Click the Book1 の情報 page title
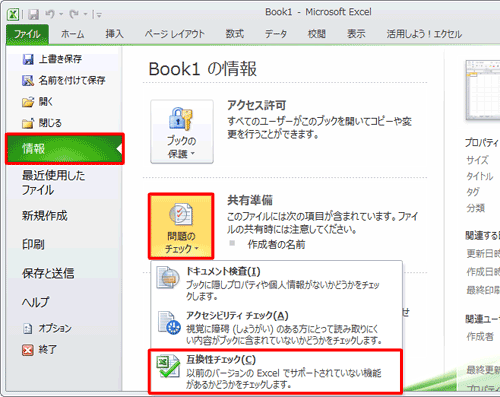 point(203,69)
